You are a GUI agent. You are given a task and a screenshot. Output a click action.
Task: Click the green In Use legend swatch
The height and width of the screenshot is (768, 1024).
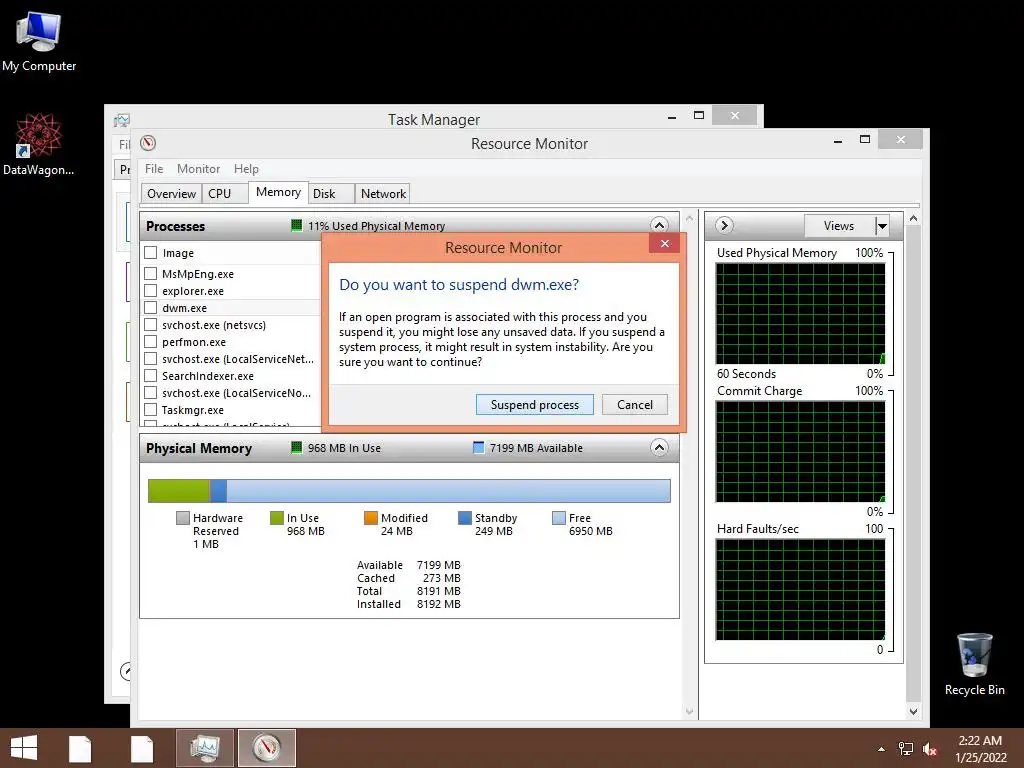(x=277, y=518)
